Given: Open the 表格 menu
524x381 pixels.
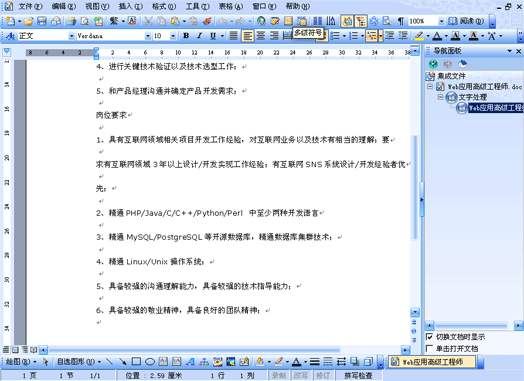Looking at the screenshot, I should pyautogui.click(x=231, y=6).
